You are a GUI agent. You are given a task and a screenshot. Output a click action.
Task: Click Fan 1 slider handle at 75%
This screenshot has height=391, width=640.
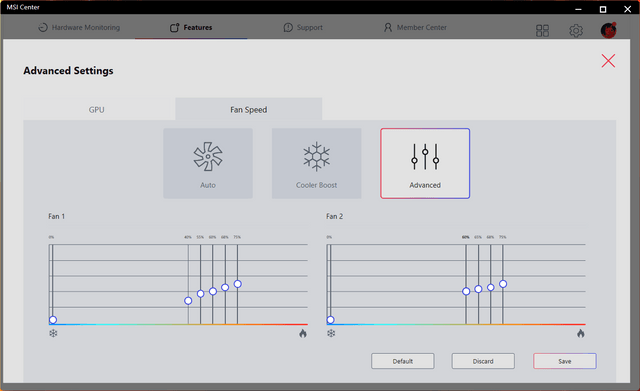[238, 284]
